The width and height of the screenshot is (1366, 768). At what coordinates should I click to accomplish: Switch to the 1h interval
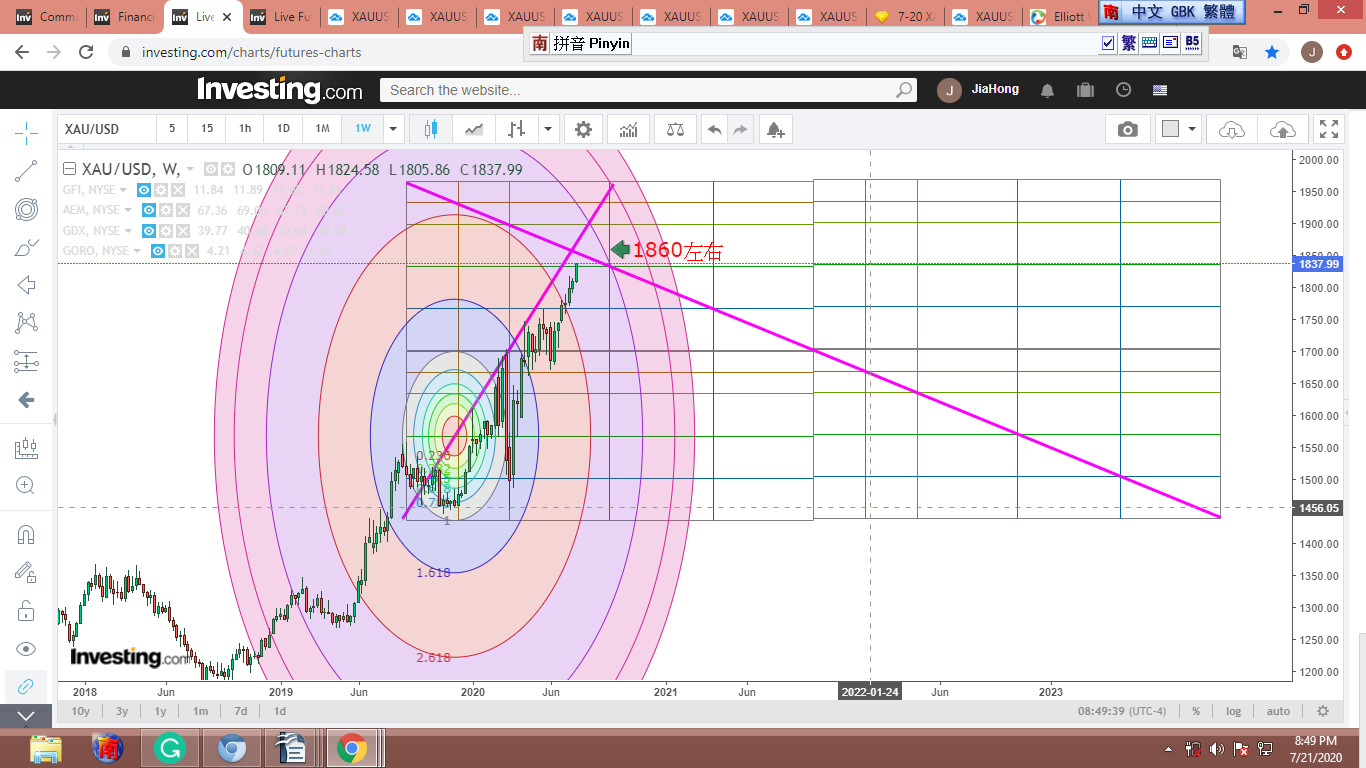[x=245, y=129]
